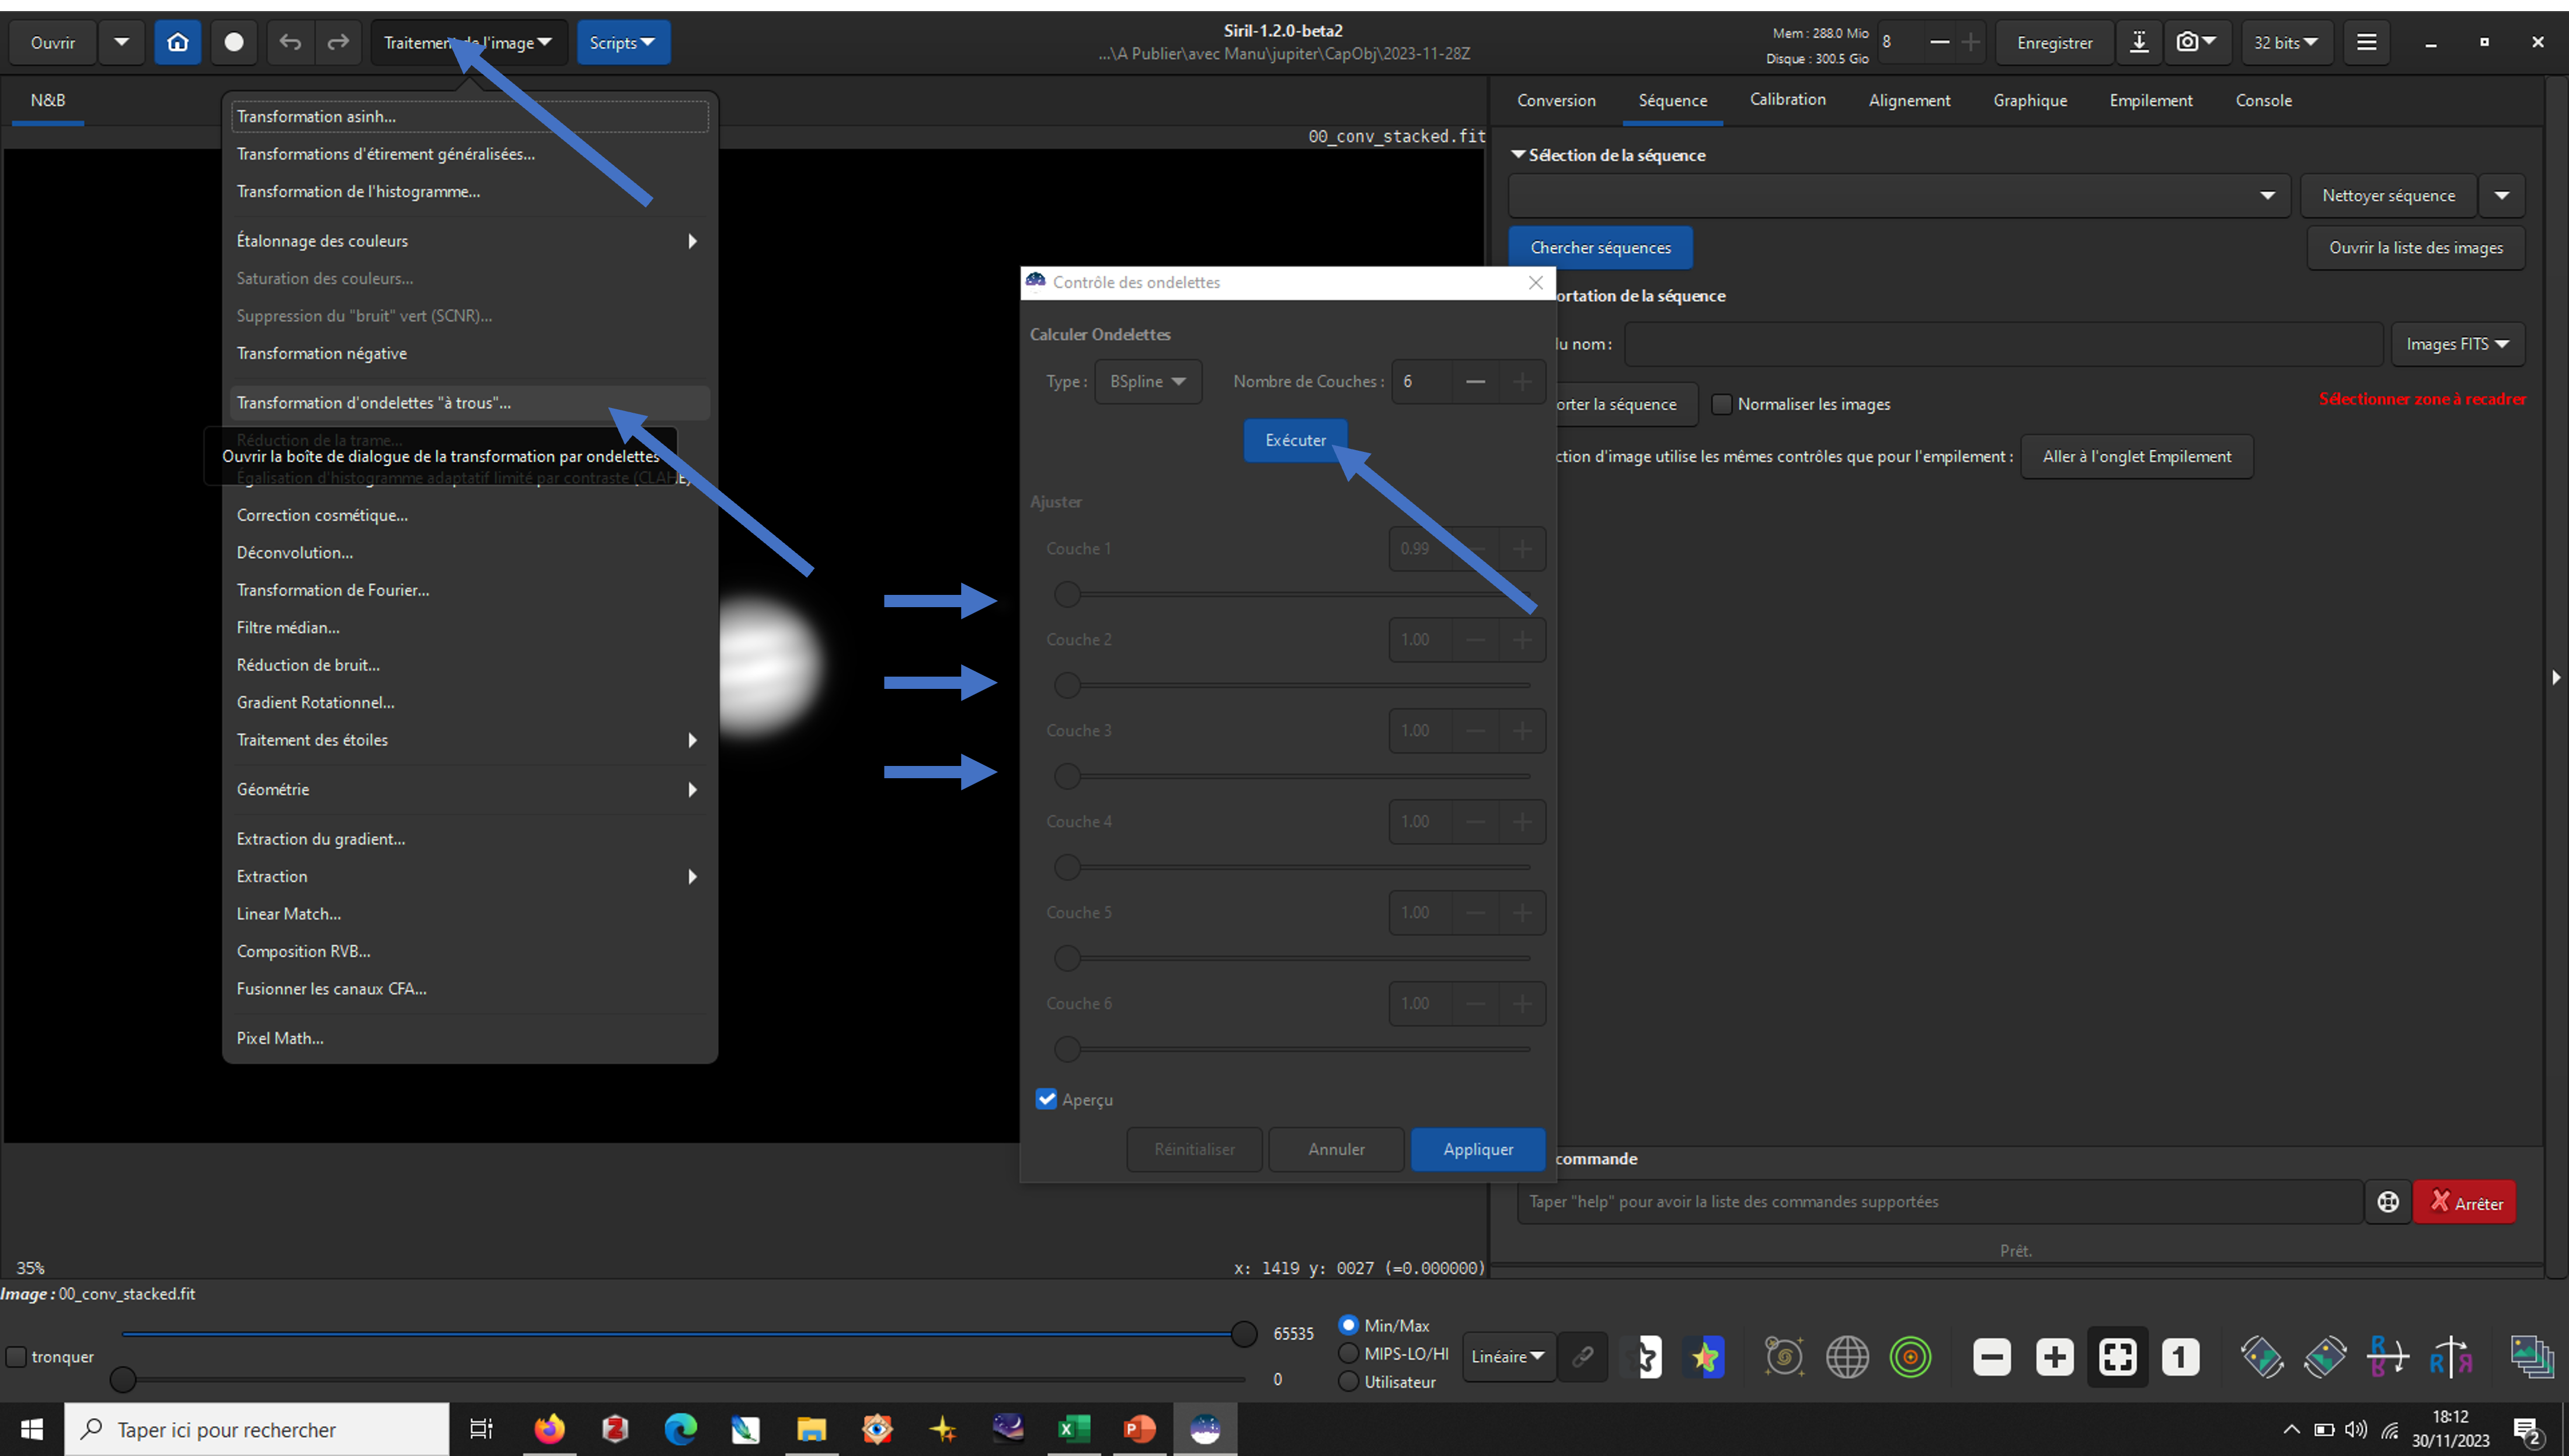Click the Chercher séquences button
The image size is (2569, 1456).
pyautogui.click(x=1599, y=247)
